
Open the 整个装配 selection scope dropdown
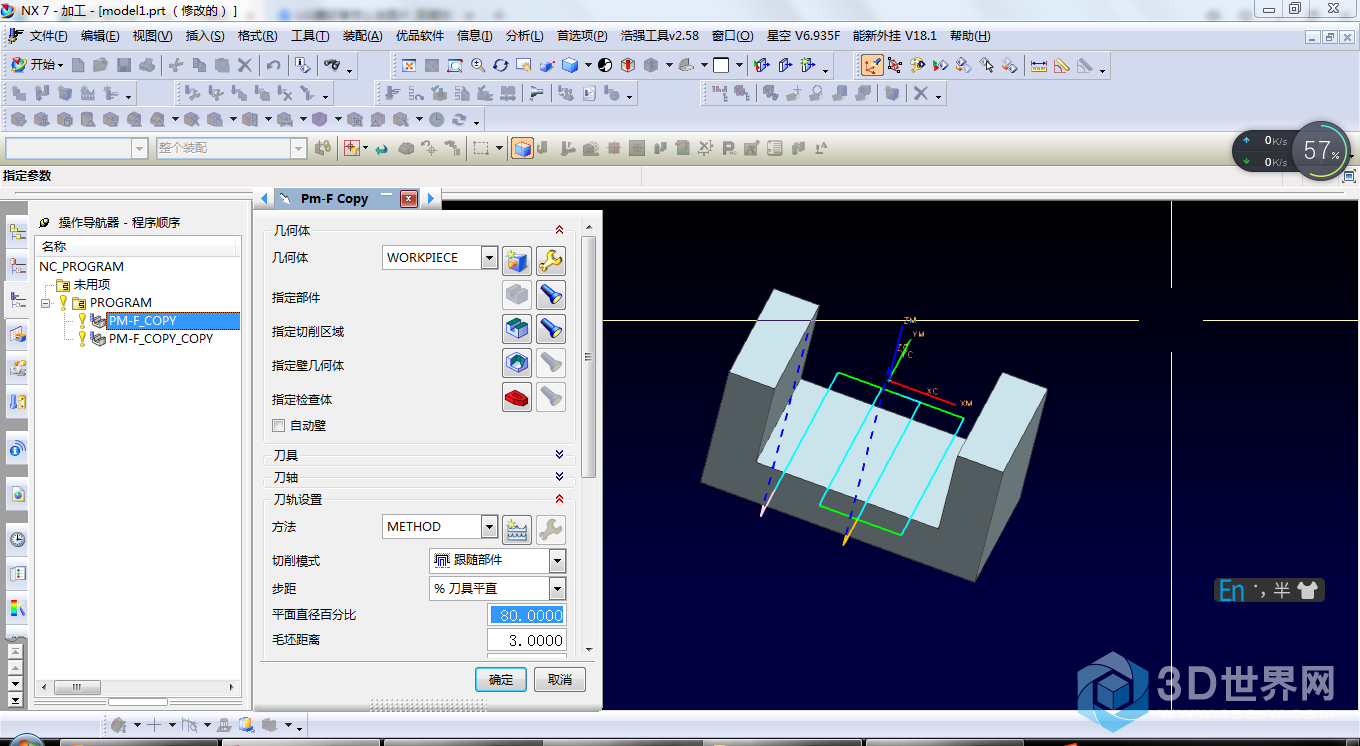point(298,148)
